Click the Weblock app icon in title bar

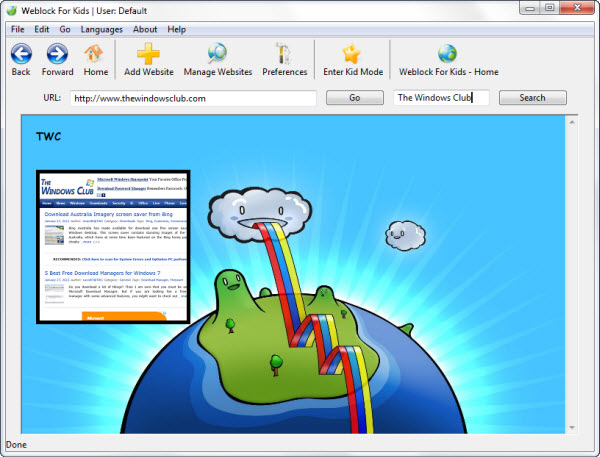12,10
